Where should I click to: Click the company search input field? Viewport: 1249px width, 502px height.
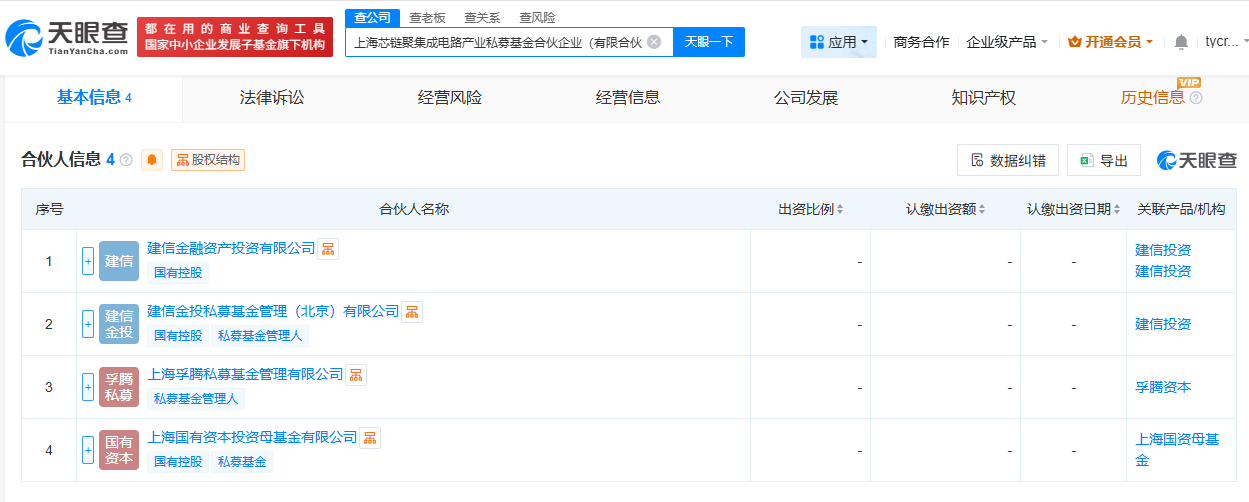click(497, 42)
